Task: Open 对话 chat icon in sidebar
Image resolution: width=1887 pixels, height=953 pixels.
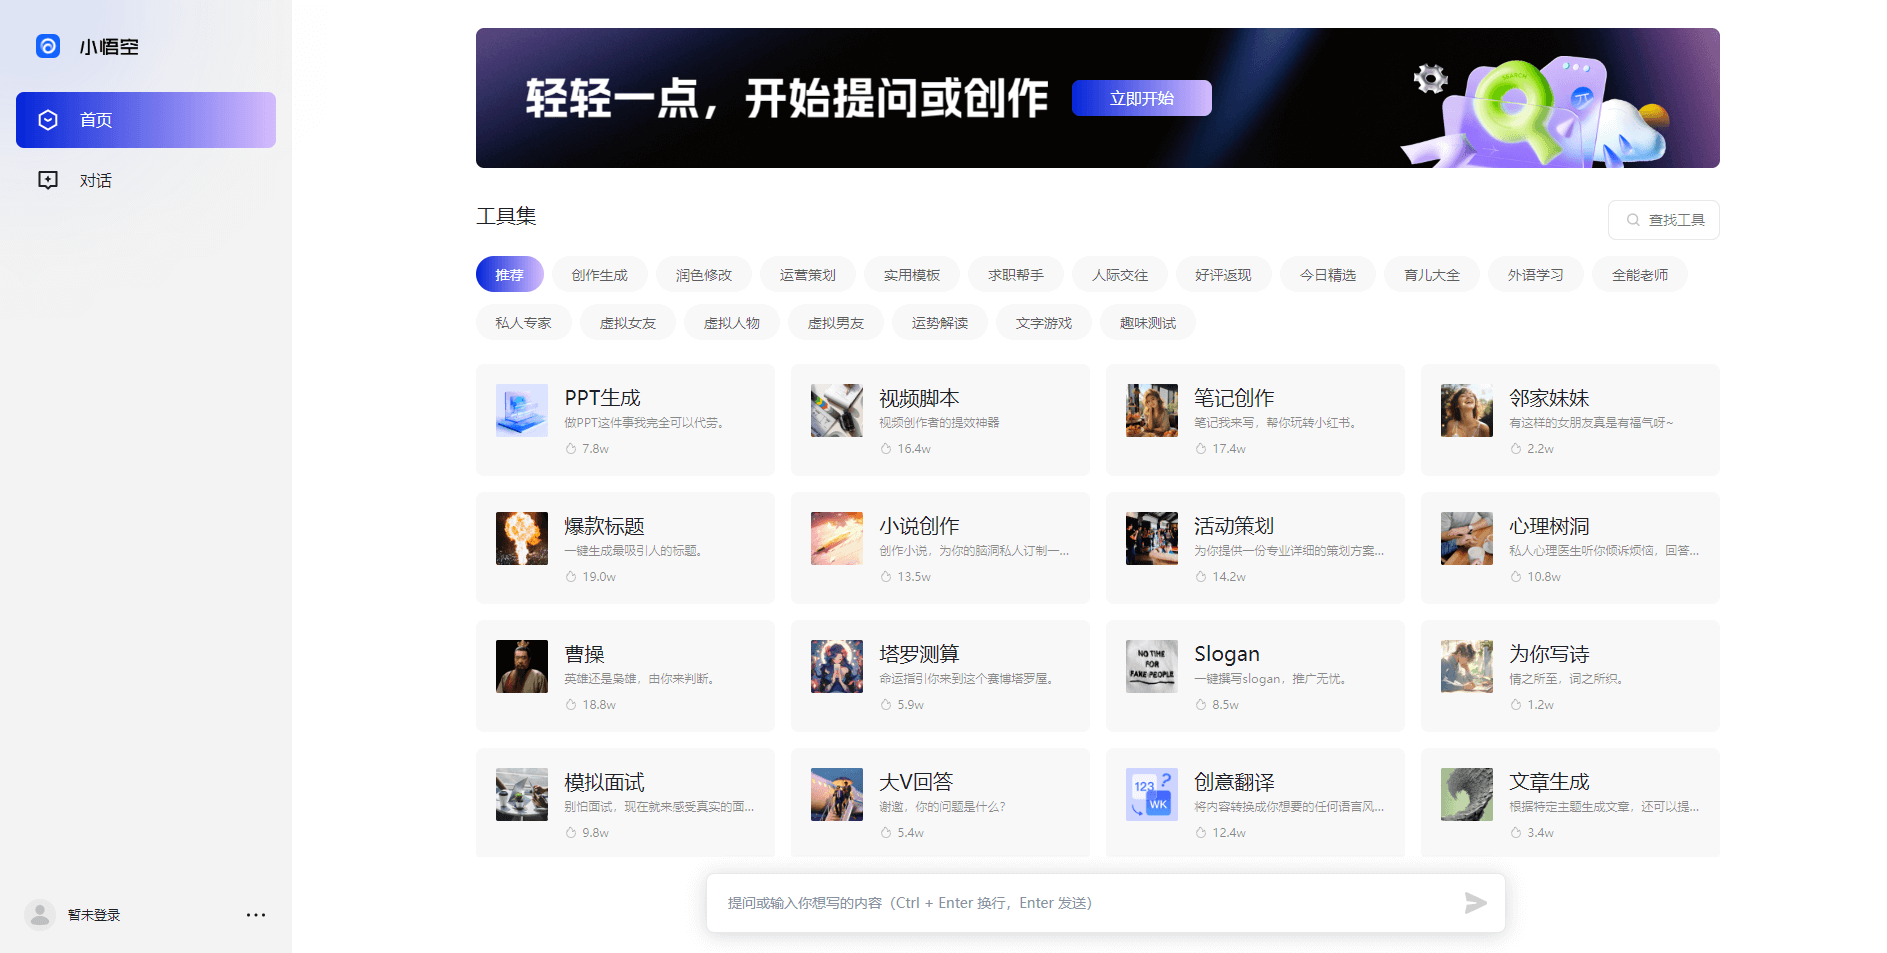Action: tap(48, 180)
